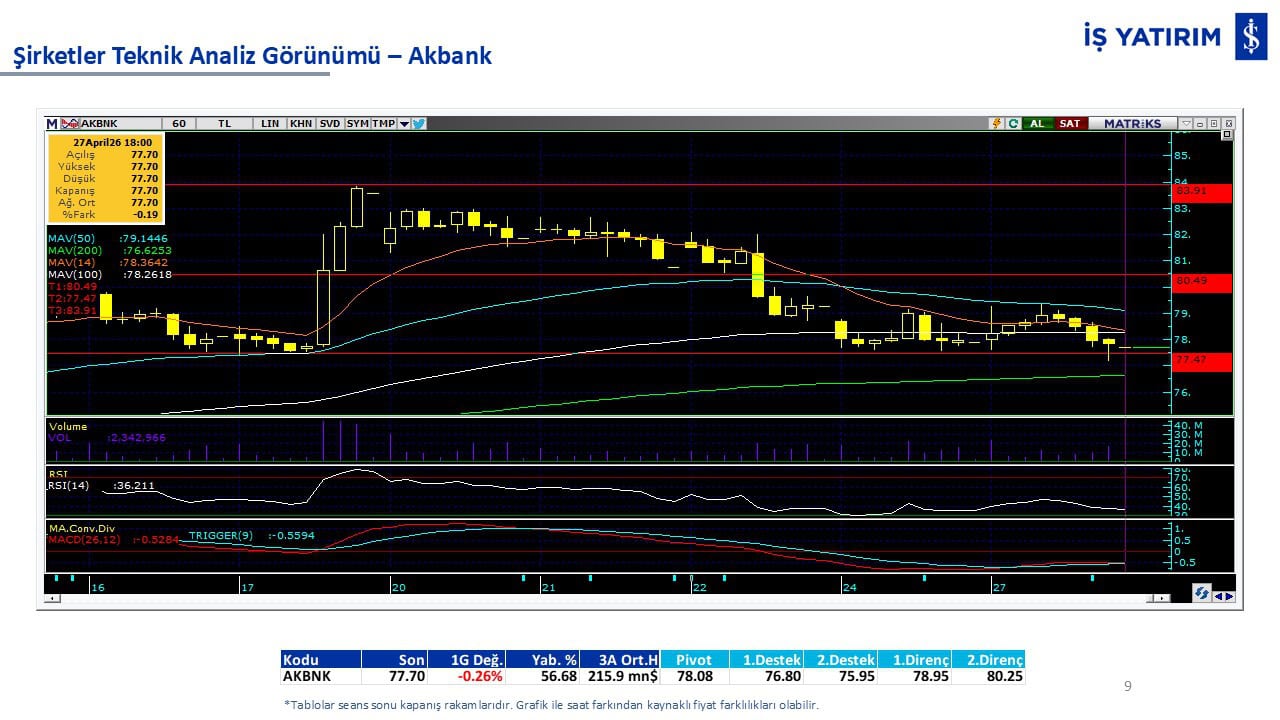Click the lightning bolt icon
This screenshot has width=1280, height=720.
click(996, 124)
